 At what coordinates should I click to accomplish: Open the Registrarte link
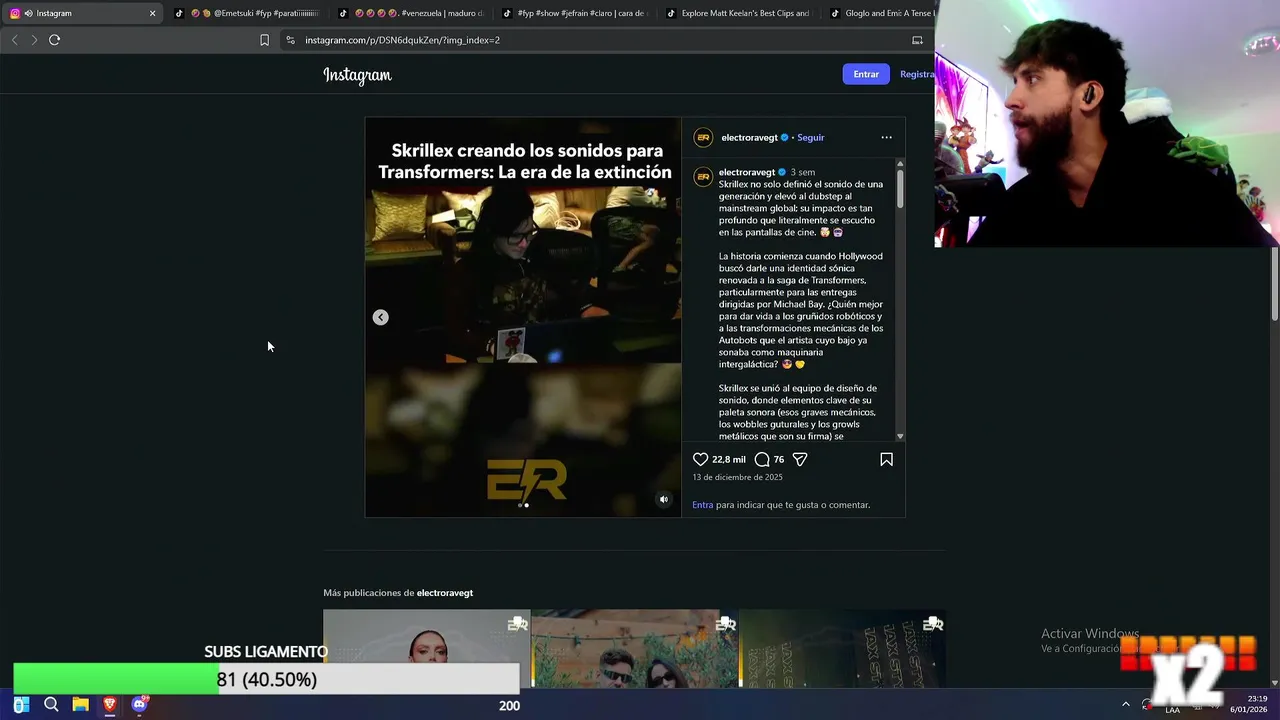coord(917,74)
